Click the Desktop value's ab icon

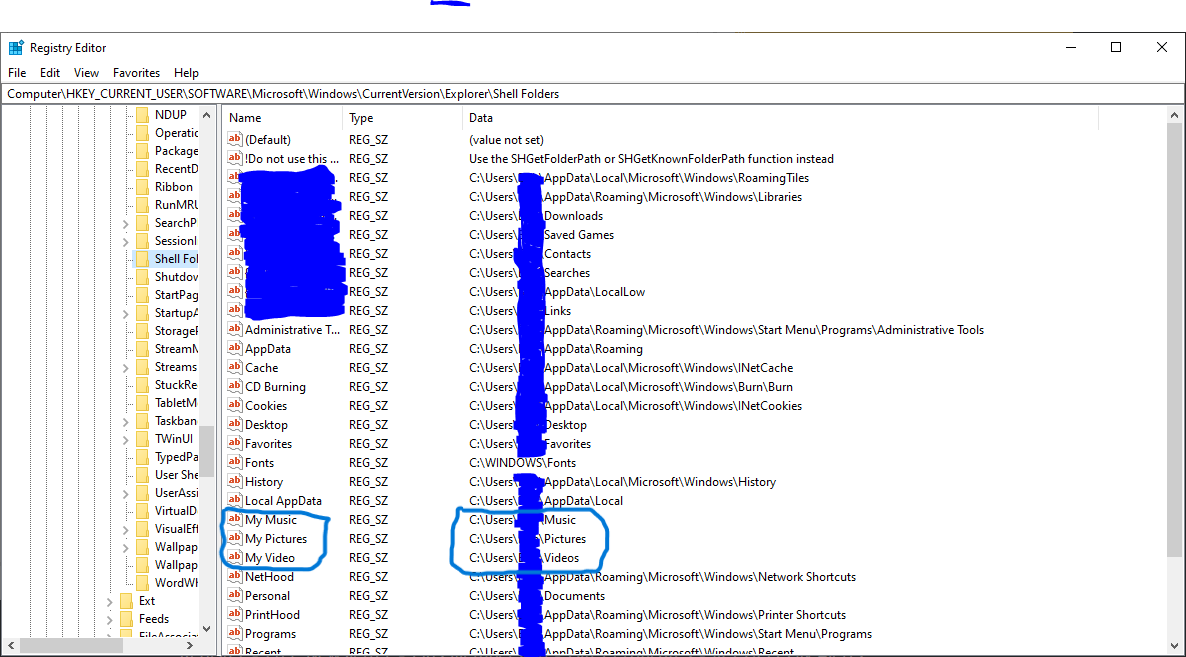tap(235, 425)
